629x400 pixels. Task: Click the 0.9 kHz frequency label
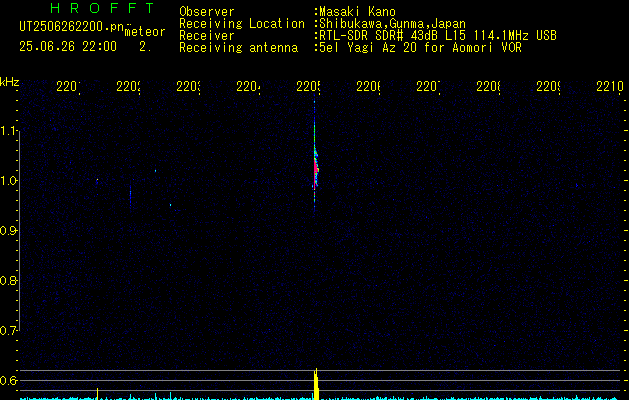click(x=8, y=231)
